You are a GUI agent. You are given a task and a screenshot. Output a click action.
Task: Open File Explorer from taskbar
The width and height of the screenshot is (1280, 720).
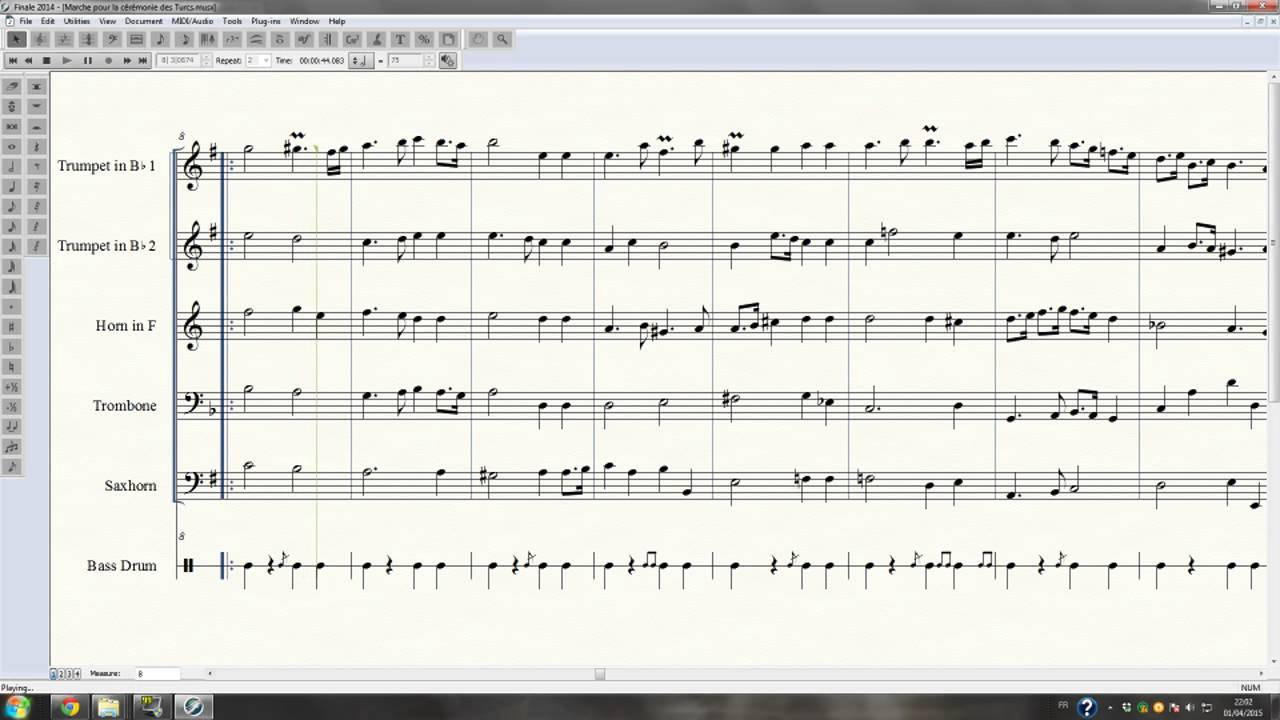108,707
